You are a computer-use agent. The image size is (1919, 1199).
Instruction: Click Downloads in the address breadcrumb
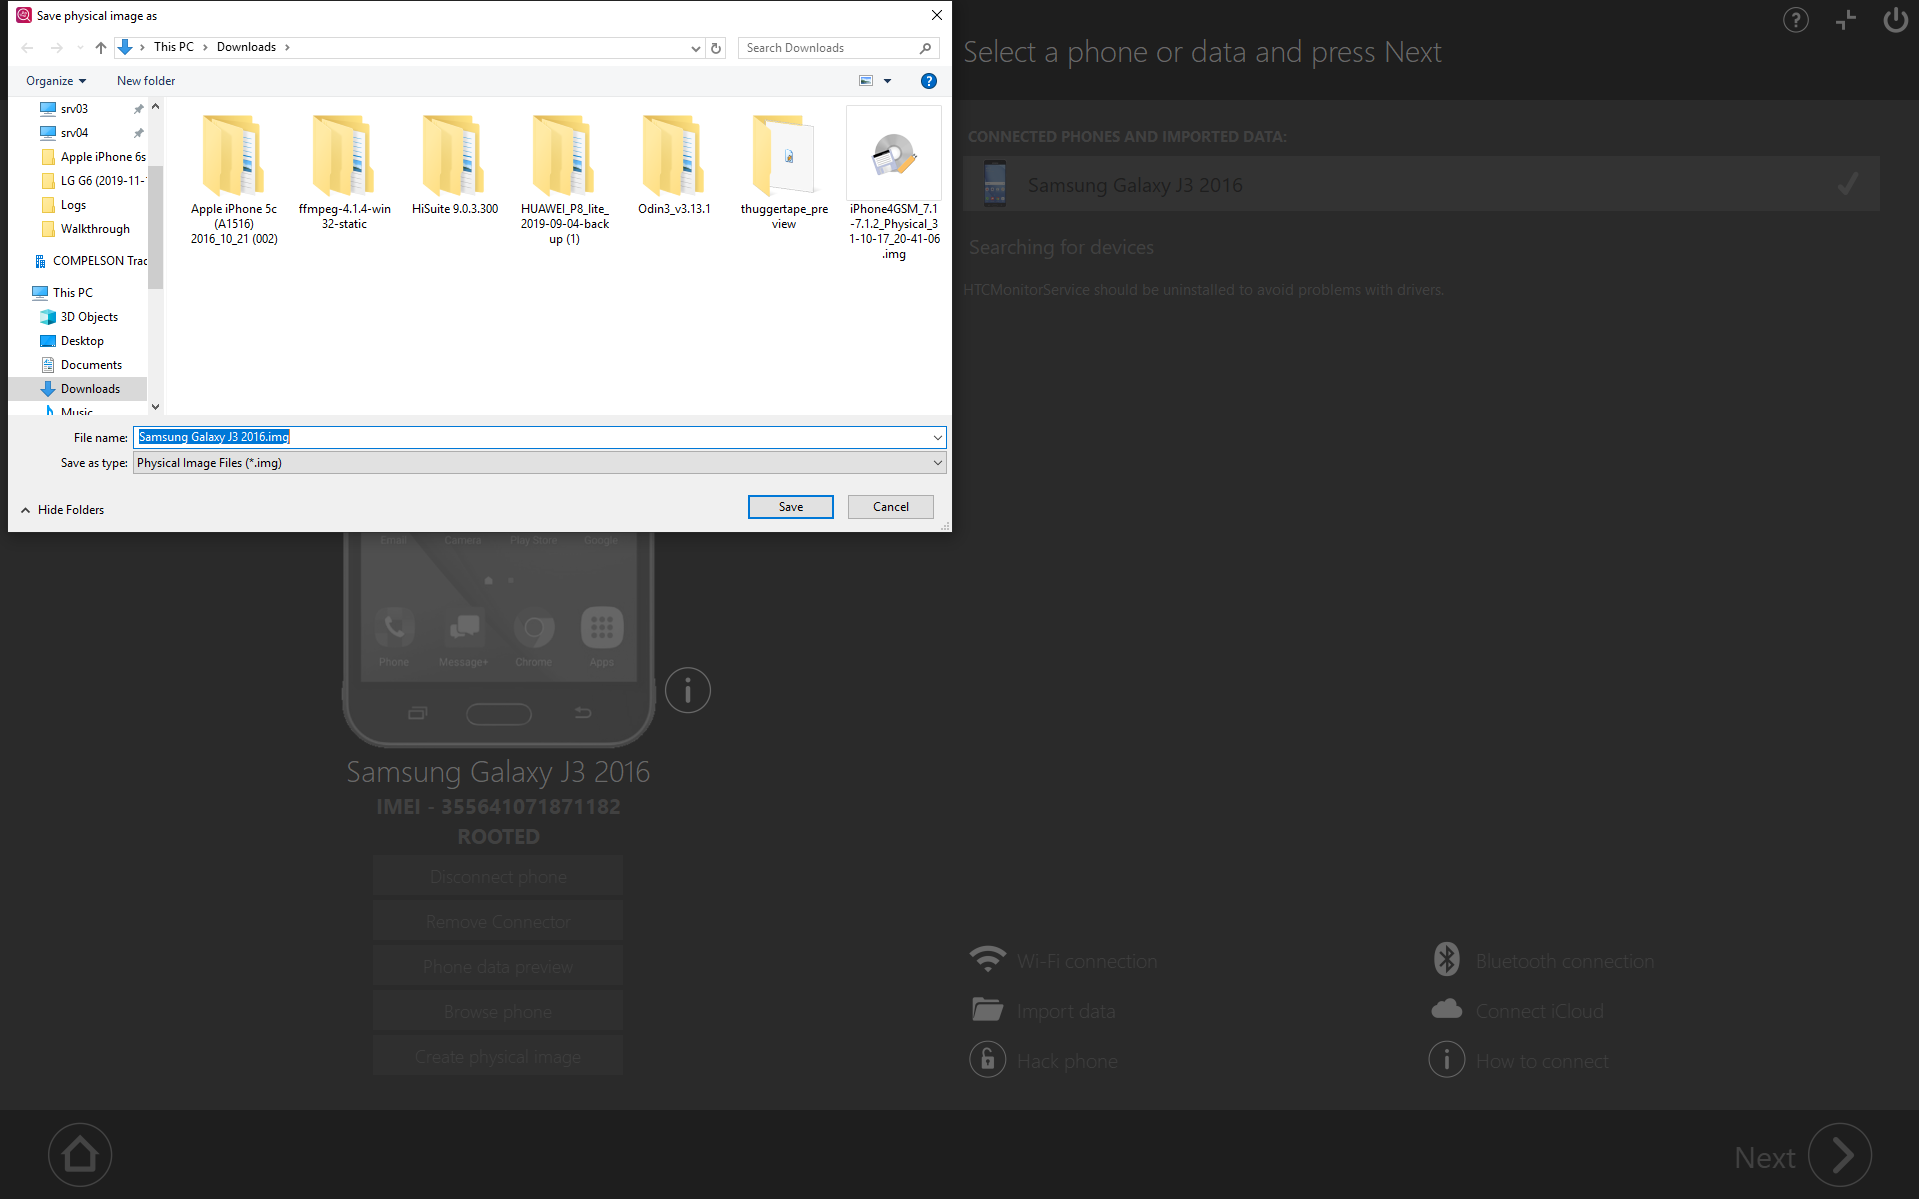tap(246, 47)
